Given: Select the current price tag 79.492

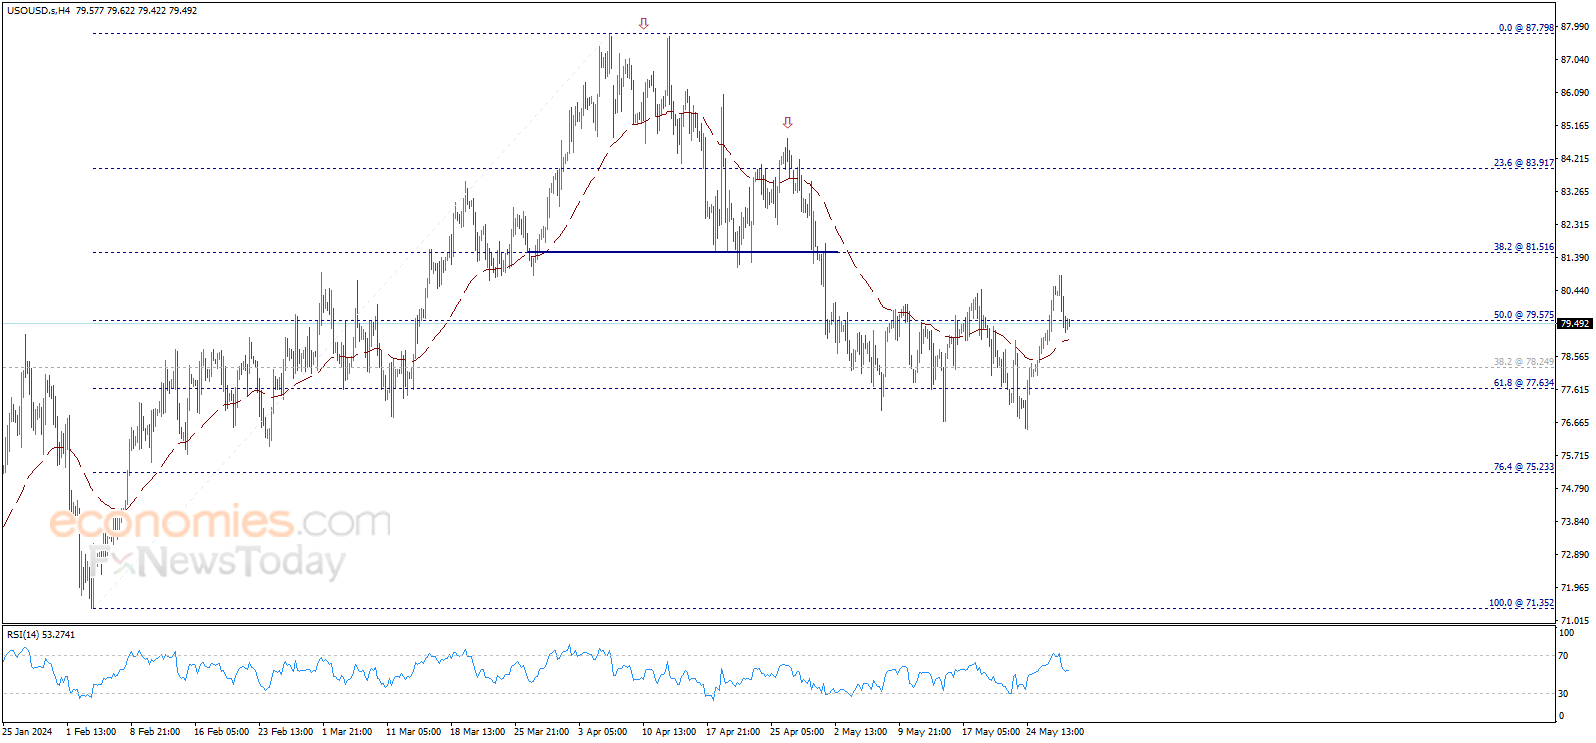Looking at the screenshot, I should [x=1574, y=323].
